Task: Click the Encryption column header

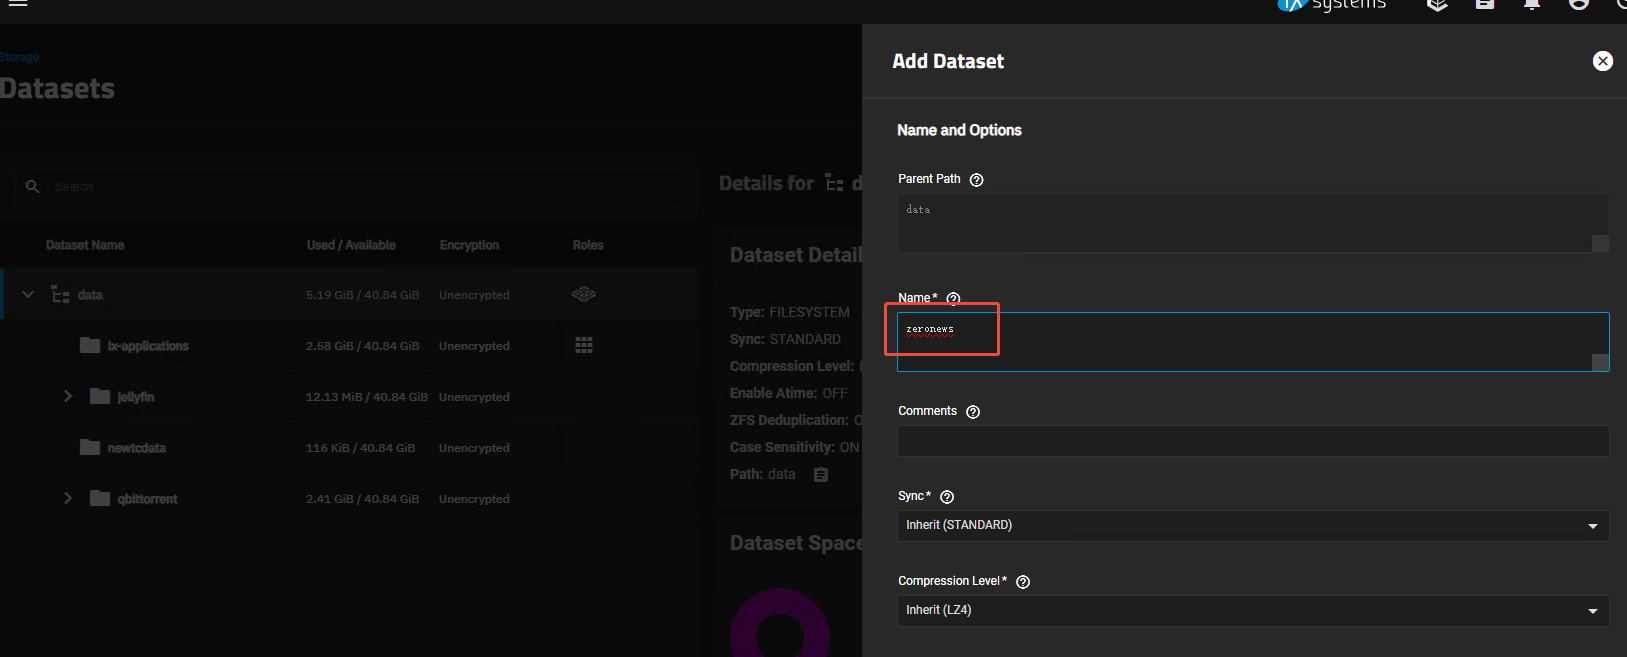Action: click(x=469, y=245)
